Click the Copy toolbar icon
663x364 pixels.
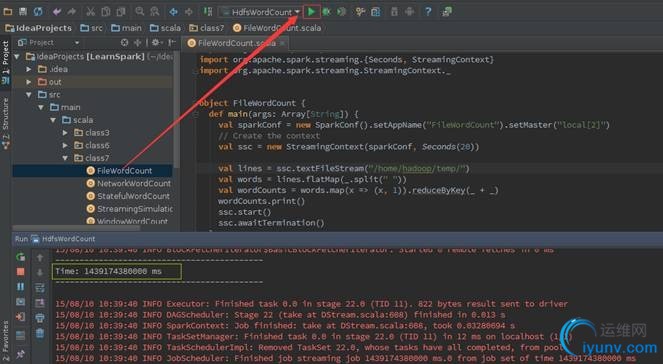point(106,12)
